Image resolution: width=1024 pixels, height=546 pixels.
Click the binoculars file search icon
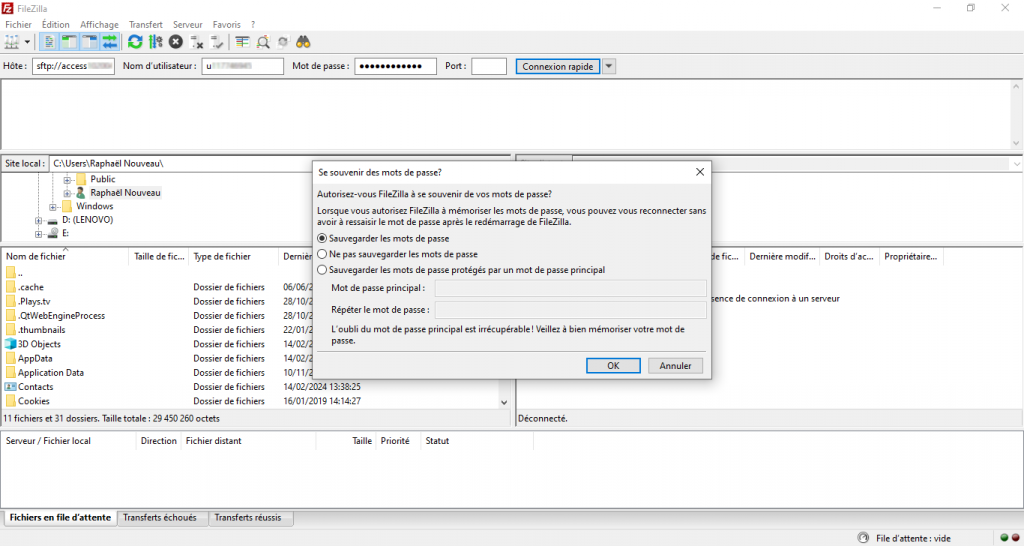pos(303,42)
